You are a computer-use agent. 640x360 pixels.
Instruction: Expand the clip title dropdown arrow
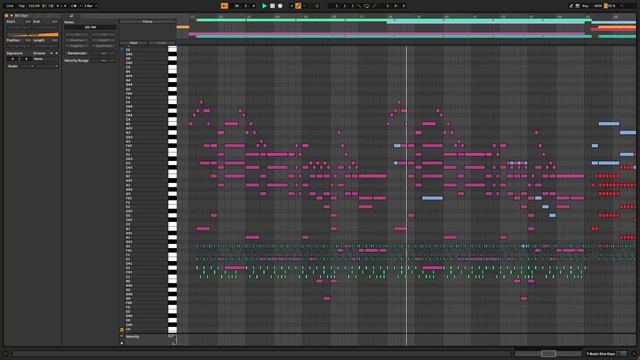11,16
